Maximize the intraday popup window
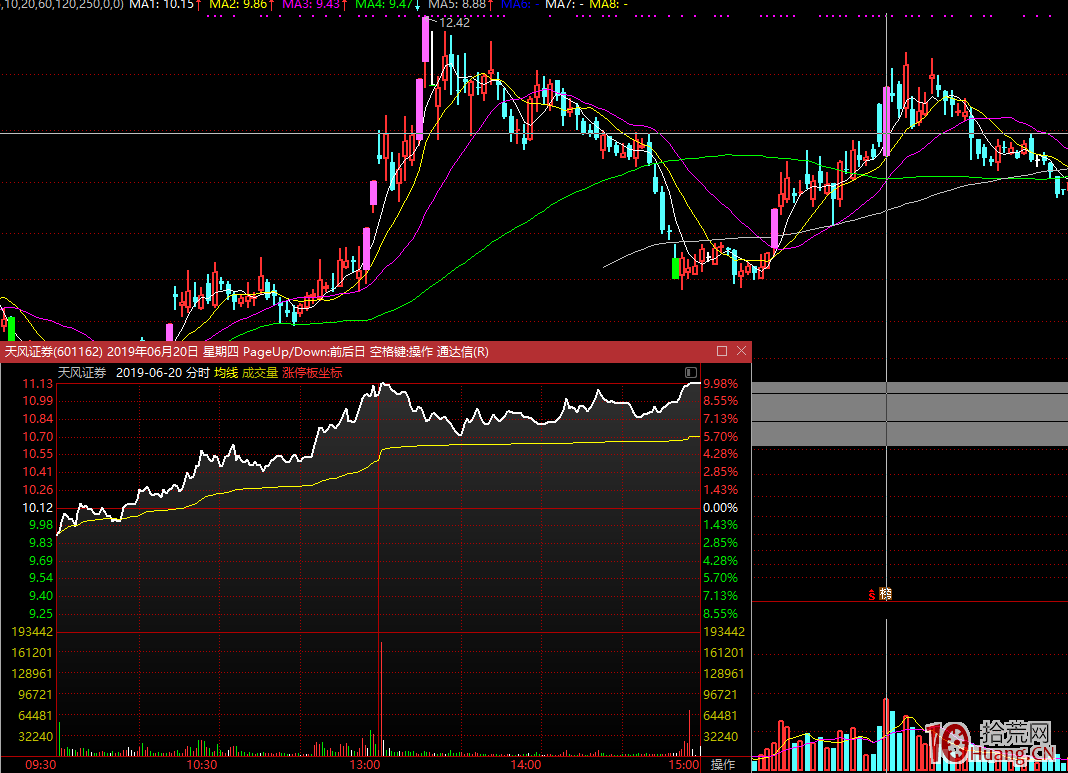This screenshot has width=1068, height=773. click(x=722, y=351)
